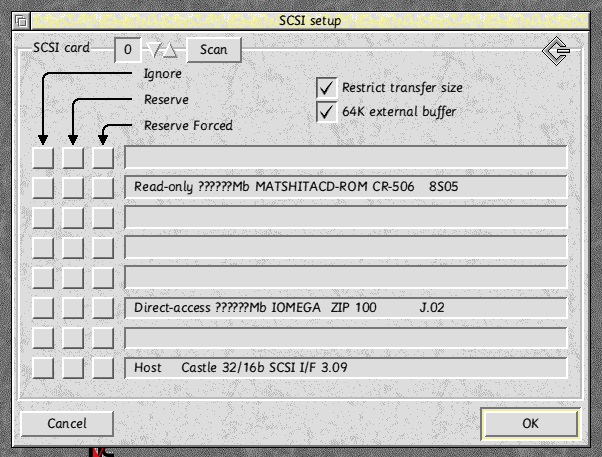Tick Ignore box for Host Castle row

43,368
